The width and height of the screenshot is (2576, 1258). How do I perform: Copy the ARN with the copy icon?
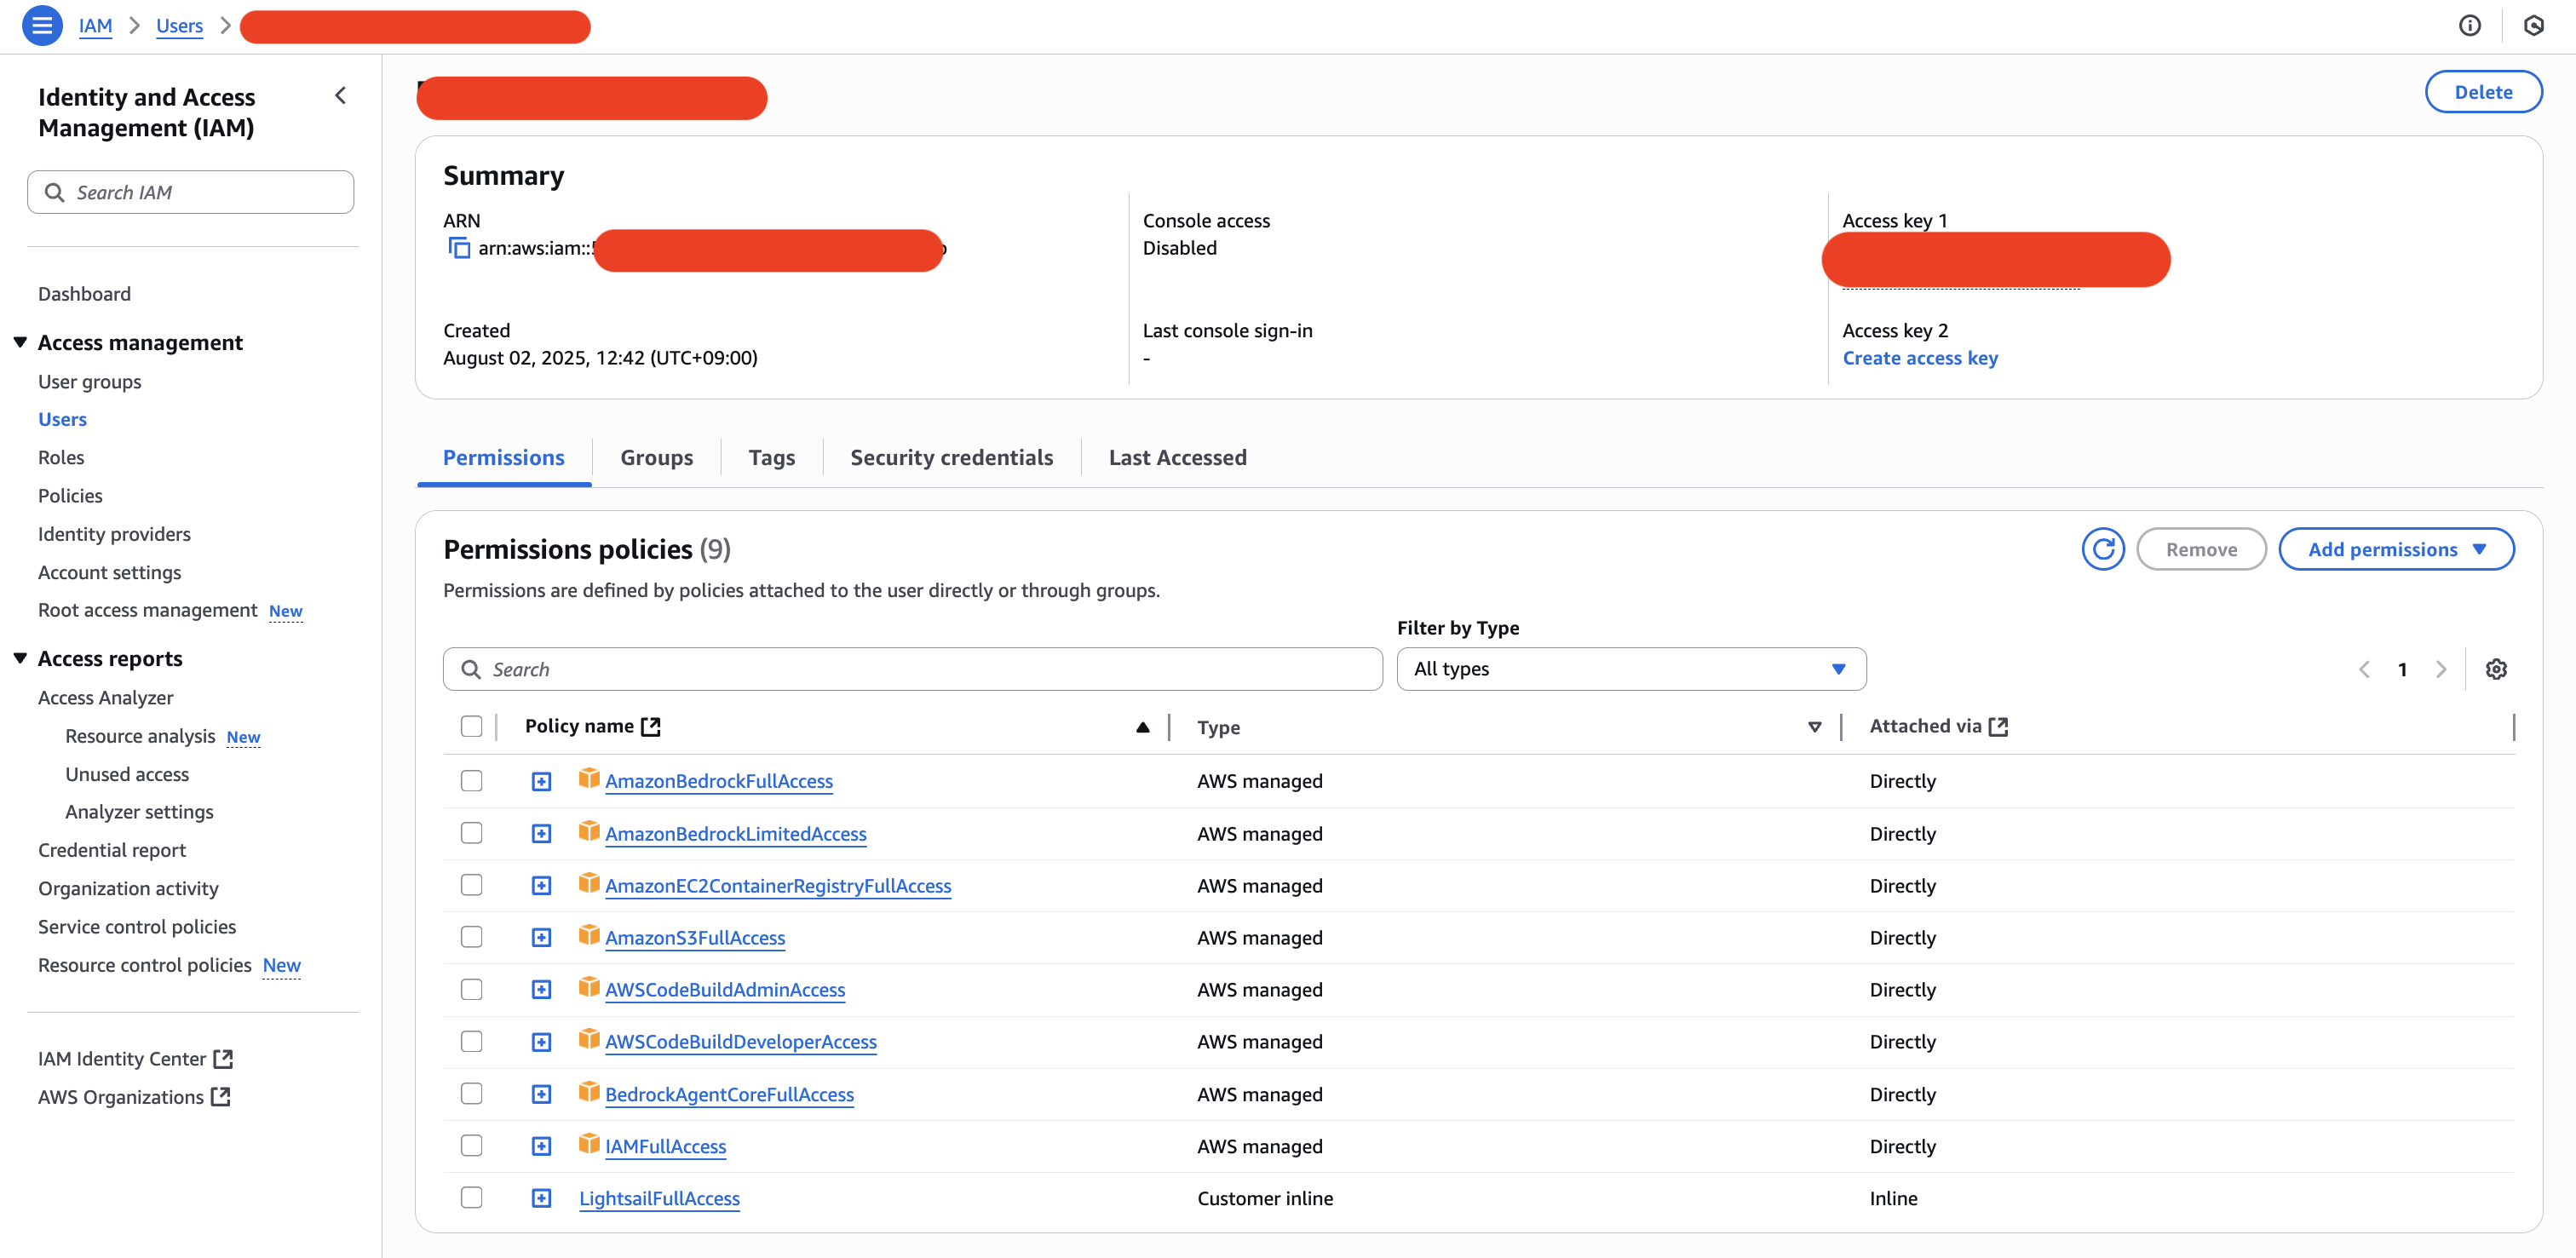coord(459,248)
